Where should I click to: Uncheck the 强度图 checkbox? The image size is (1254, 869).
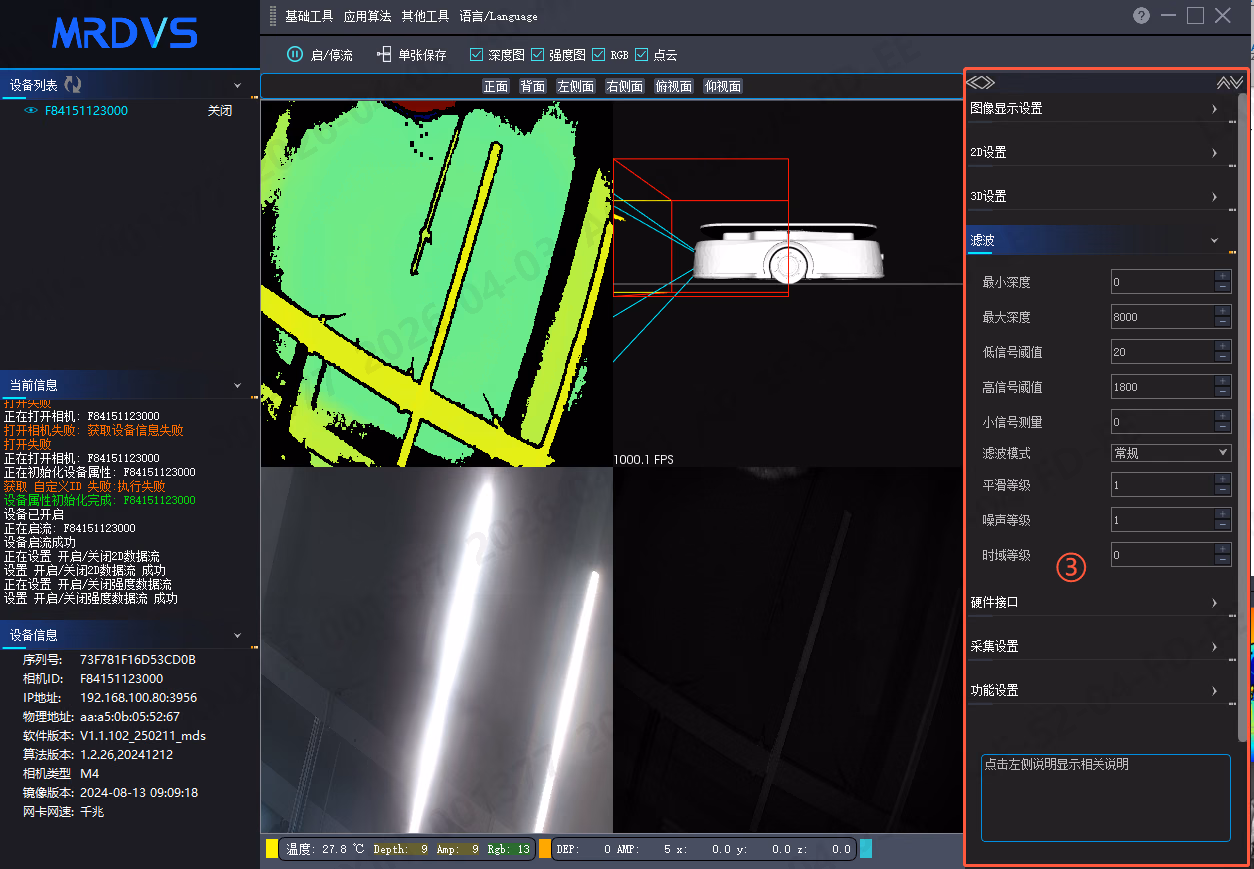pos(537,55)
